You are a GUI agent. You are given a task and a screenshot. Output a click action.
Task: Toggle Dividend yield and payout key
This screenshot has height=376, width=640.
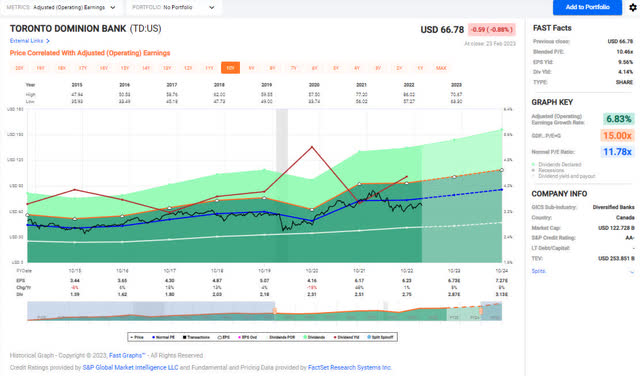coord(563,176)
